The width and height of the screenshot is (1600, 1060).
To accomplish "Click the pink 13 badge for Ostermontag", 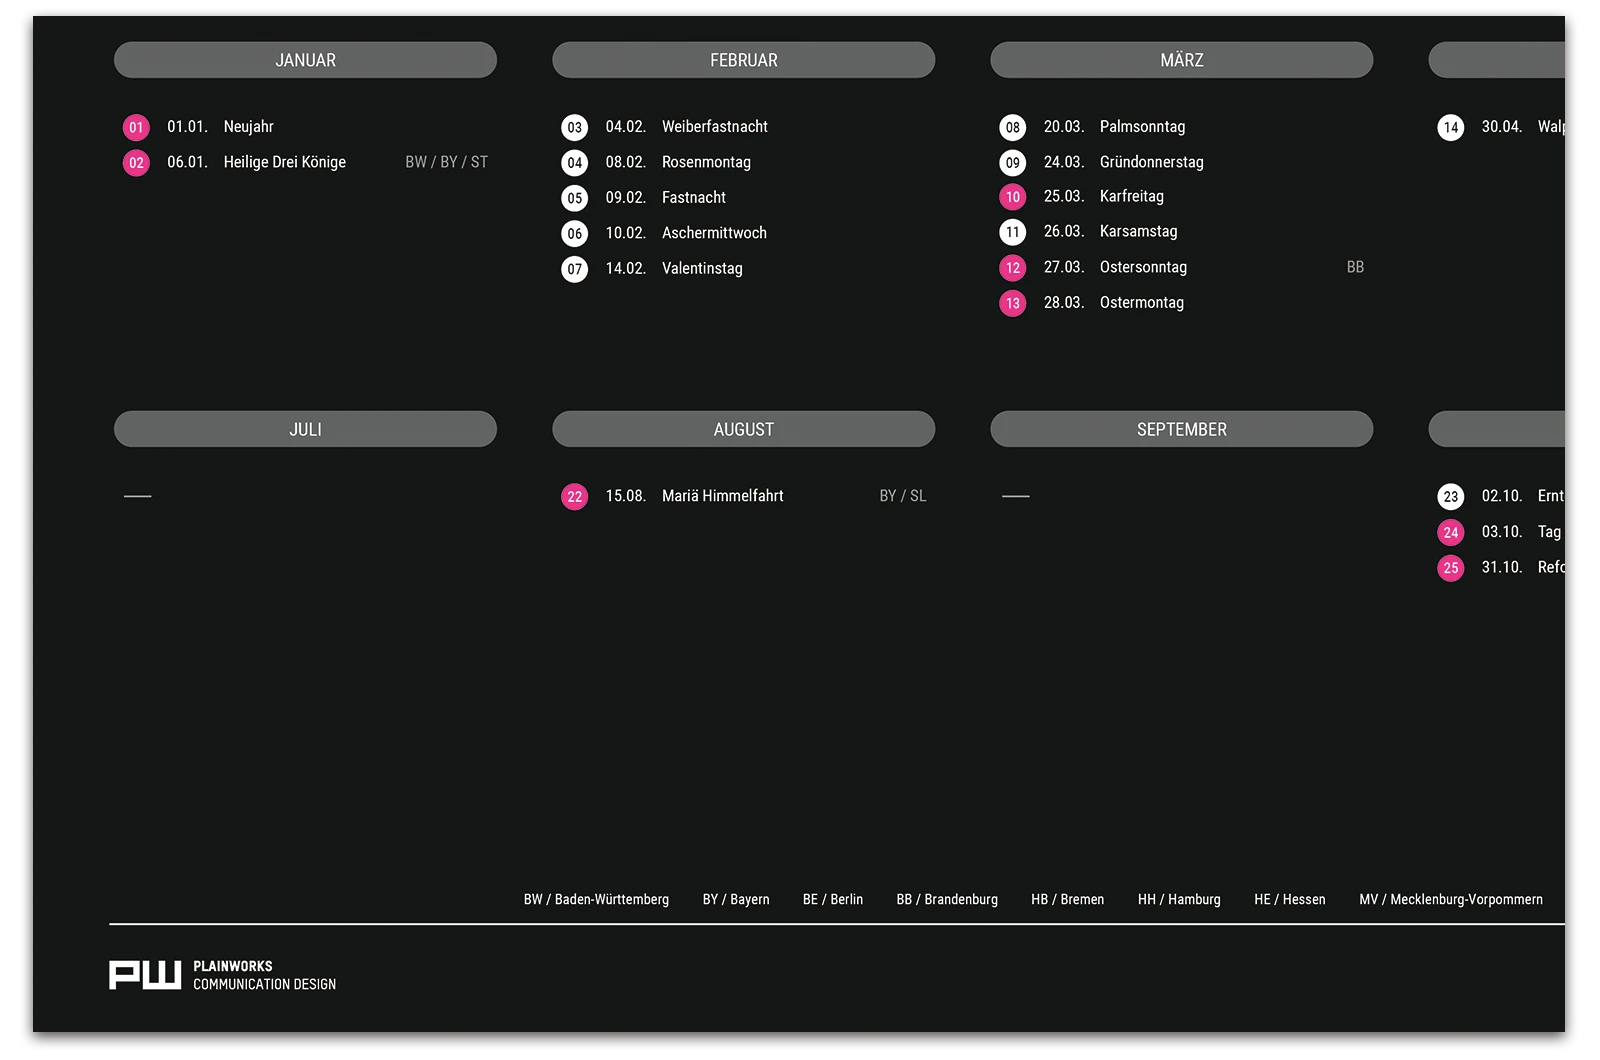I will 1012,303.
